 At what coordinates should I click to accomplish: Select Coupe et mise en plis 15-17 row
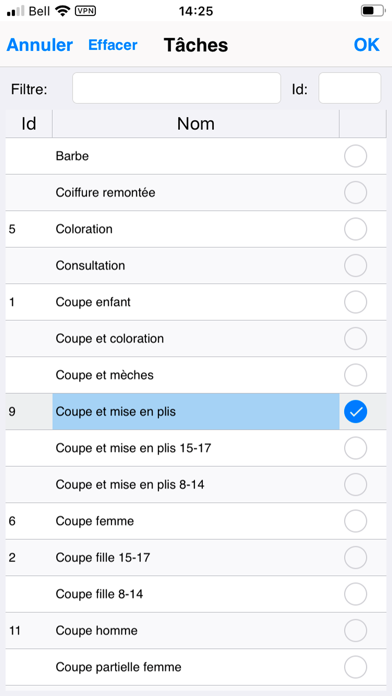click(196, 448)
